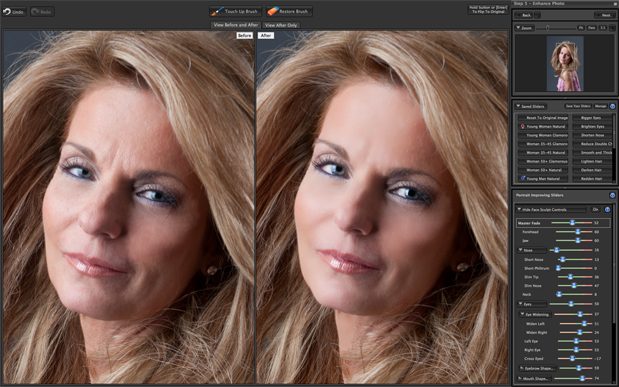Apply the Shorten Nose preset

click(x=591, y=135)
